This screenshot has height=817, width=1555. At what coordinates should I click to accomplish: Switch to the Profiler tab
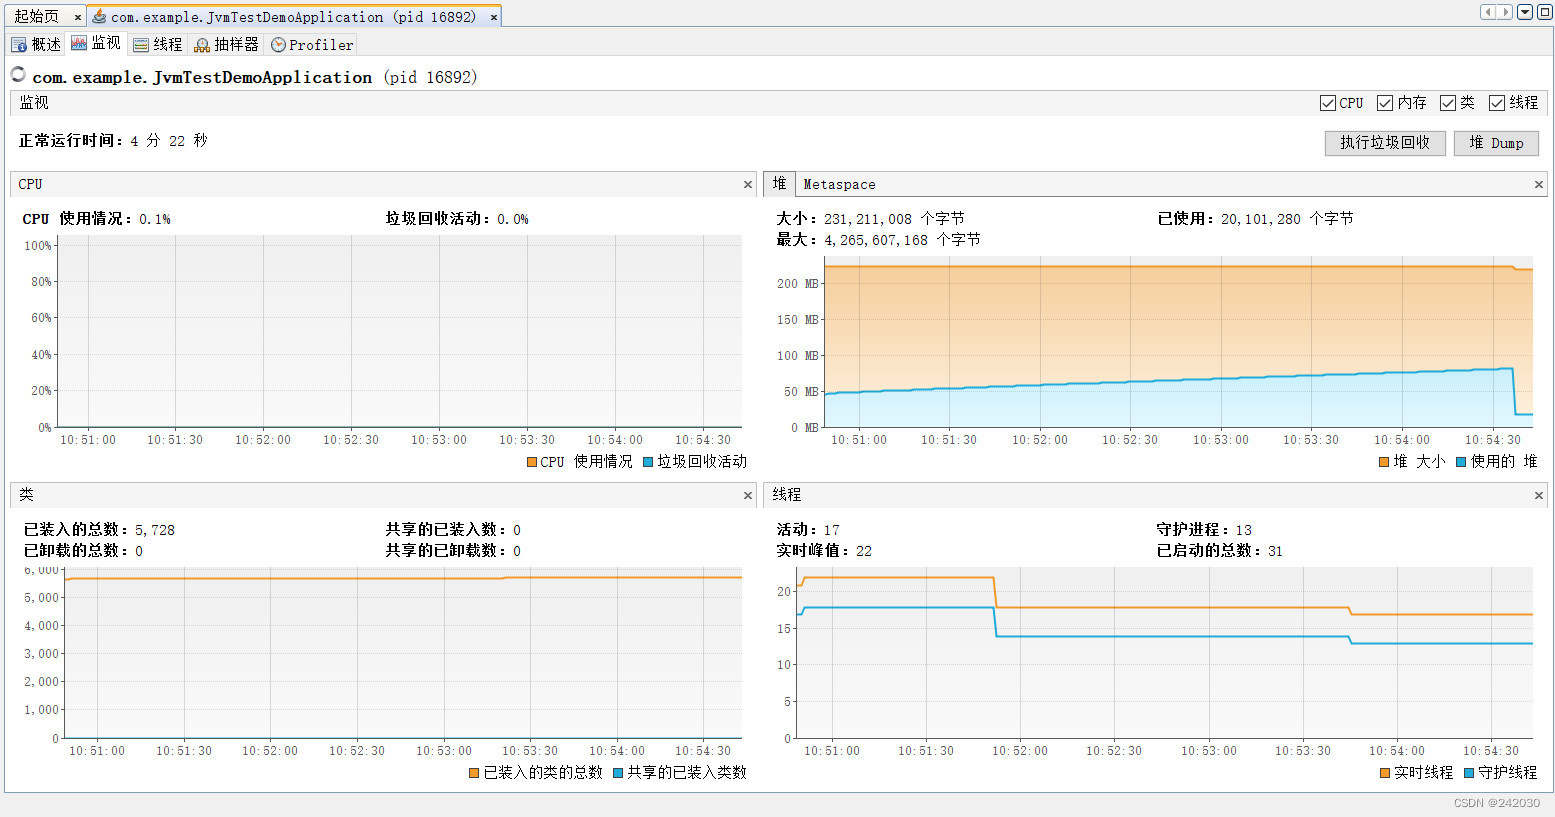[312, 44]
